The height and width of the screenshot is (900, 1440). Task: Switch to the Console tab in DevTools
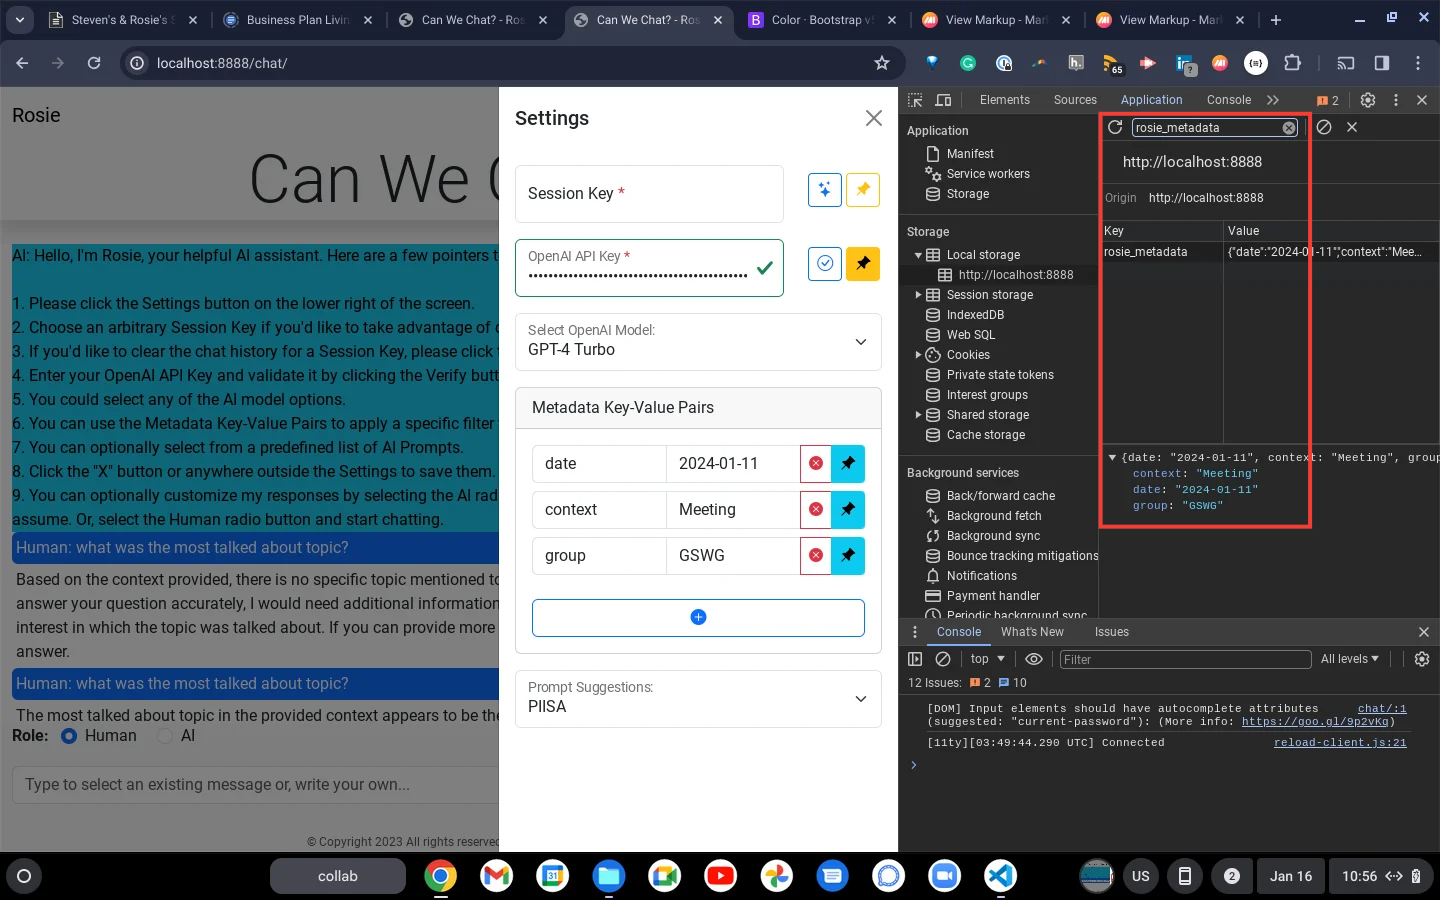1228,100
